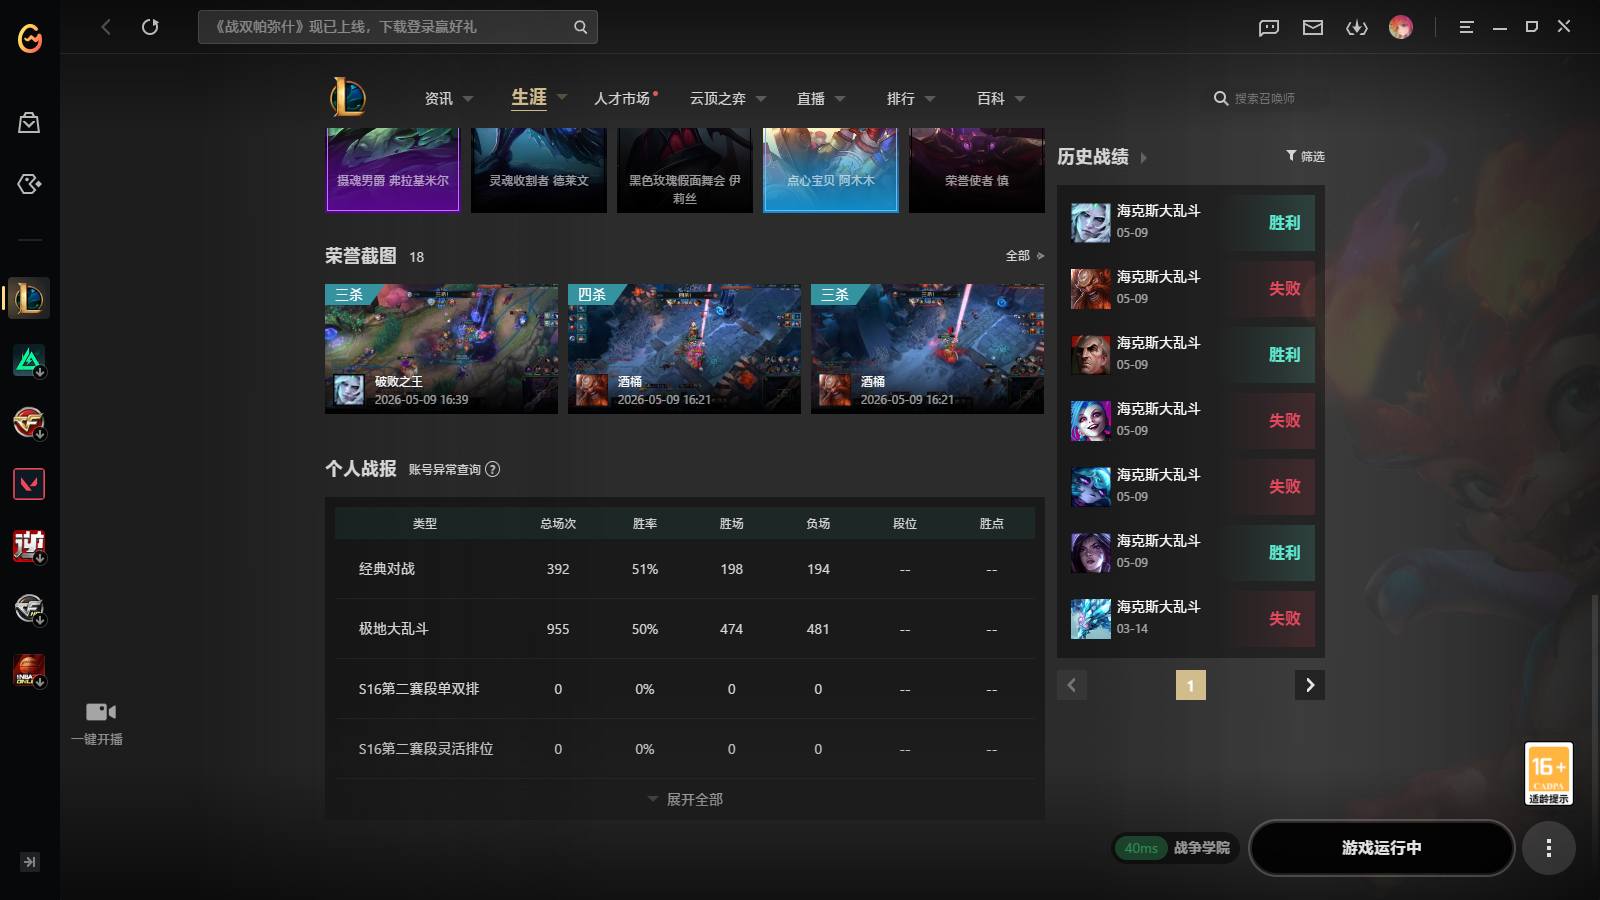Open the 破败之王 triple kill screenshot

(441, 349)
